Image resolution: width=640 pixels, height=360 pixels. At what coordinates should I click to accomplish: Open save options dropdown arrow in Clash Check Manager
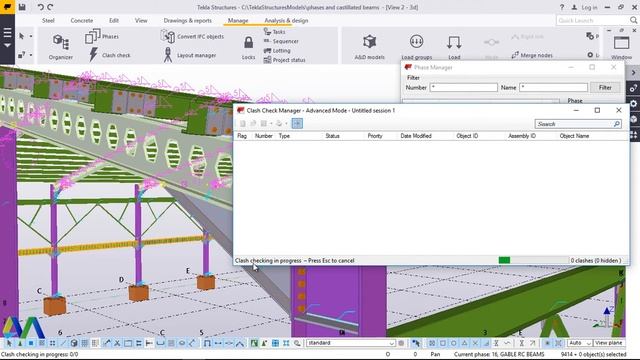point(271,123)
